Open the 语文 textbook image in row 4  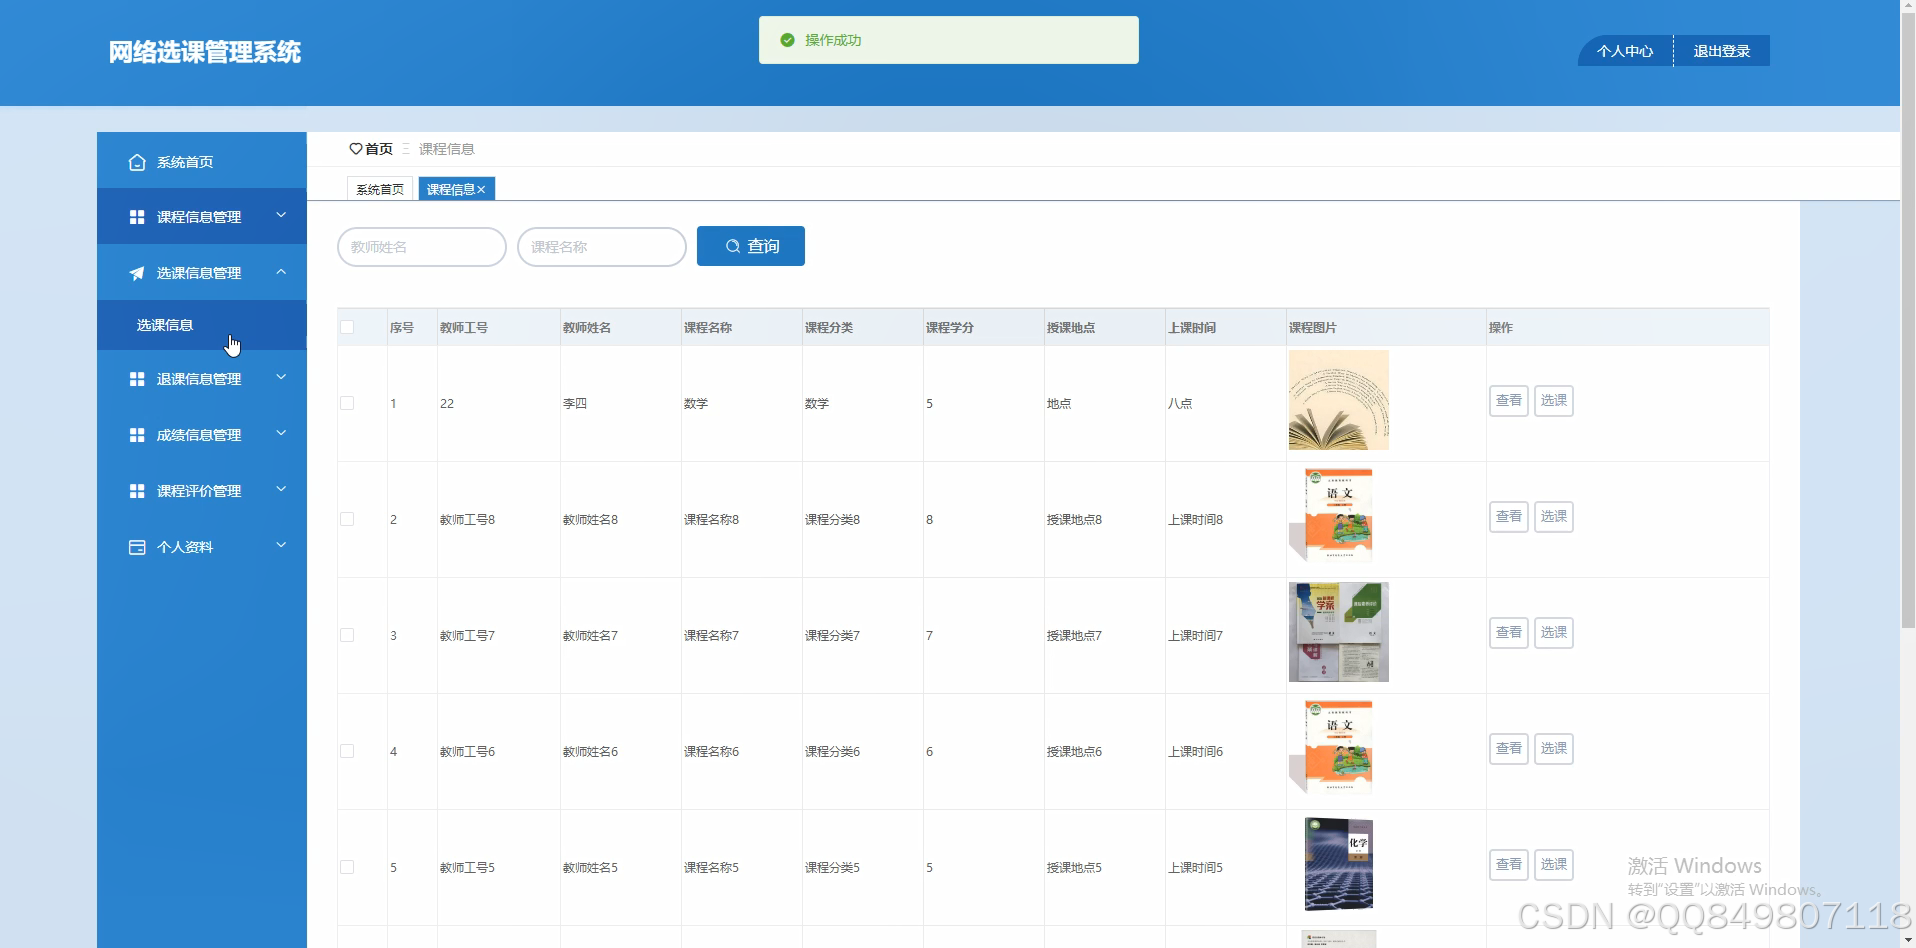coord(1339,748)
